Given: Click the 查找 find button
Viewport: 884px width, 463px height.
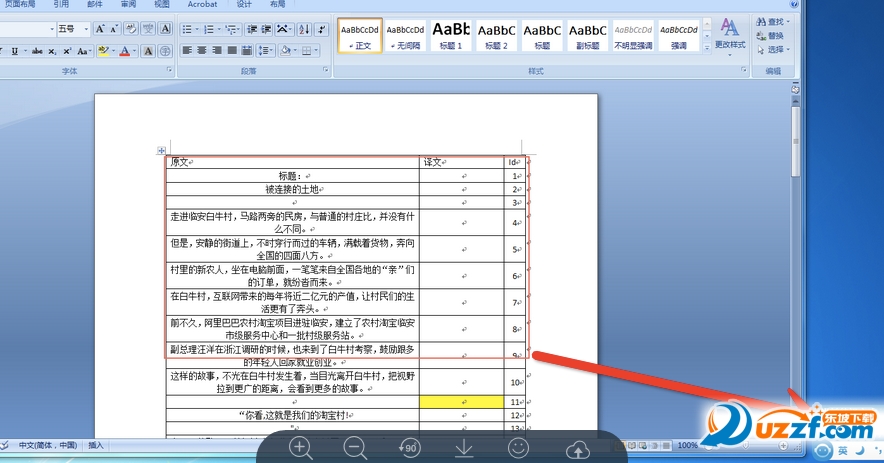Looking at the screenshot, I should 772,22.
